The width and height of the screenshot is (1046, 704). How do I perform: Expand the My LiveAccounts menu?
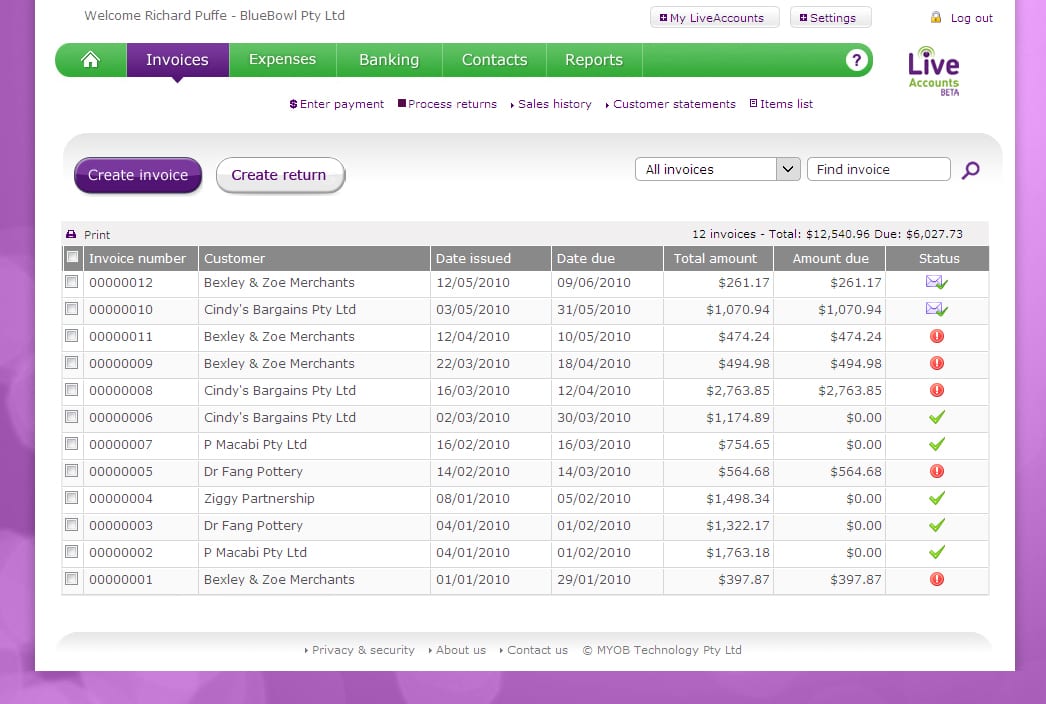[714, 18]
